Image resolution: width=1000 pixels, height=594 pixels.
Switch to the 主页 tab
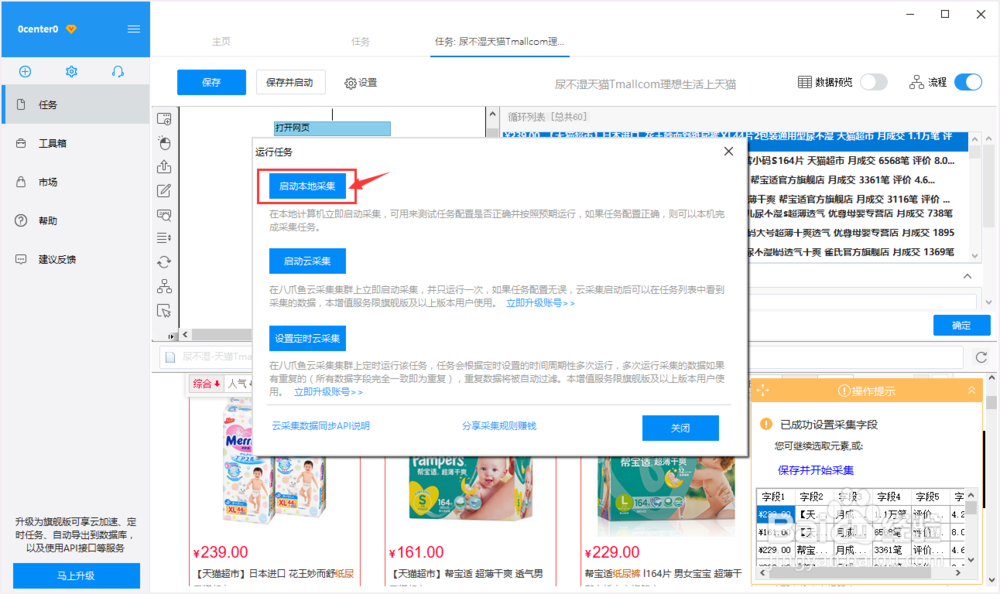221,41
